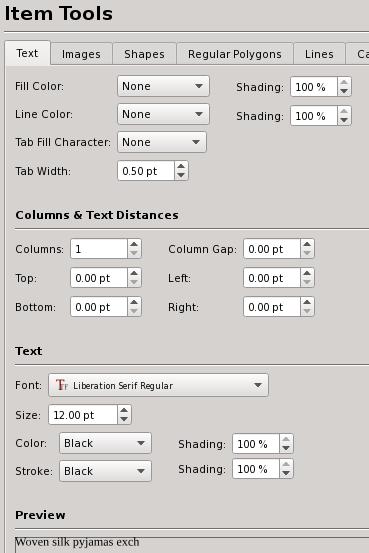Decrease the Column Gap value
Image resolution: width=369 pixels, height=553 pixels.
tap(307, 254)
